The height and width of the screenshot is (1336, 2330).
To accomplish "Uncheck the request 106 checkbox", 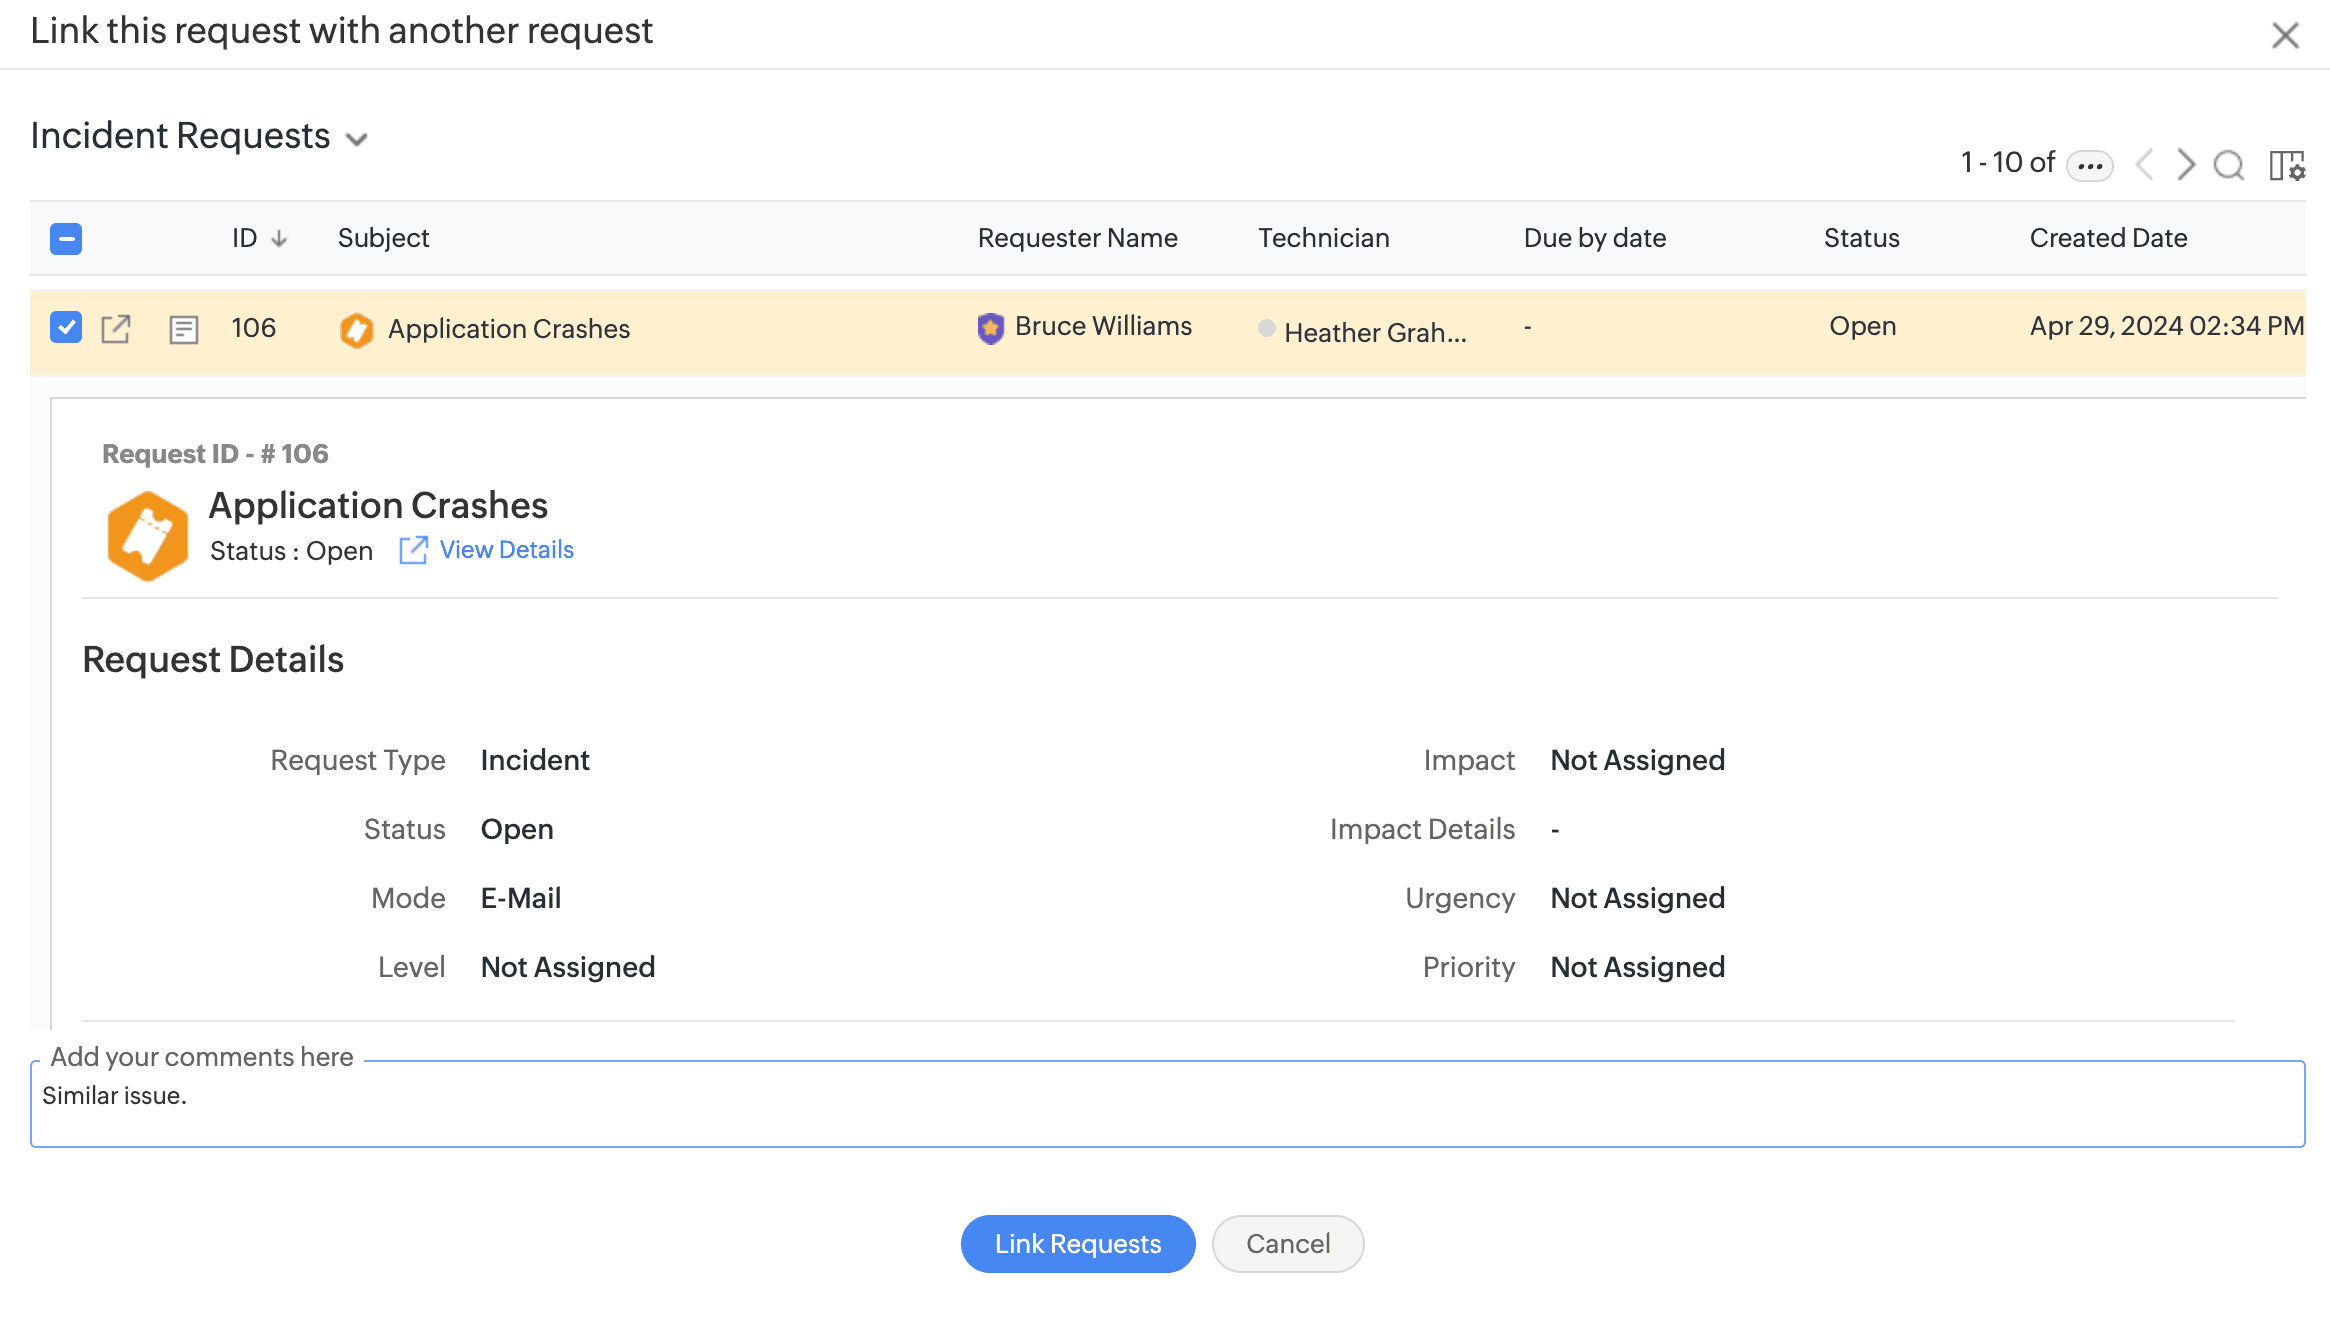I will pyautogui.click(x=66, y=327).
